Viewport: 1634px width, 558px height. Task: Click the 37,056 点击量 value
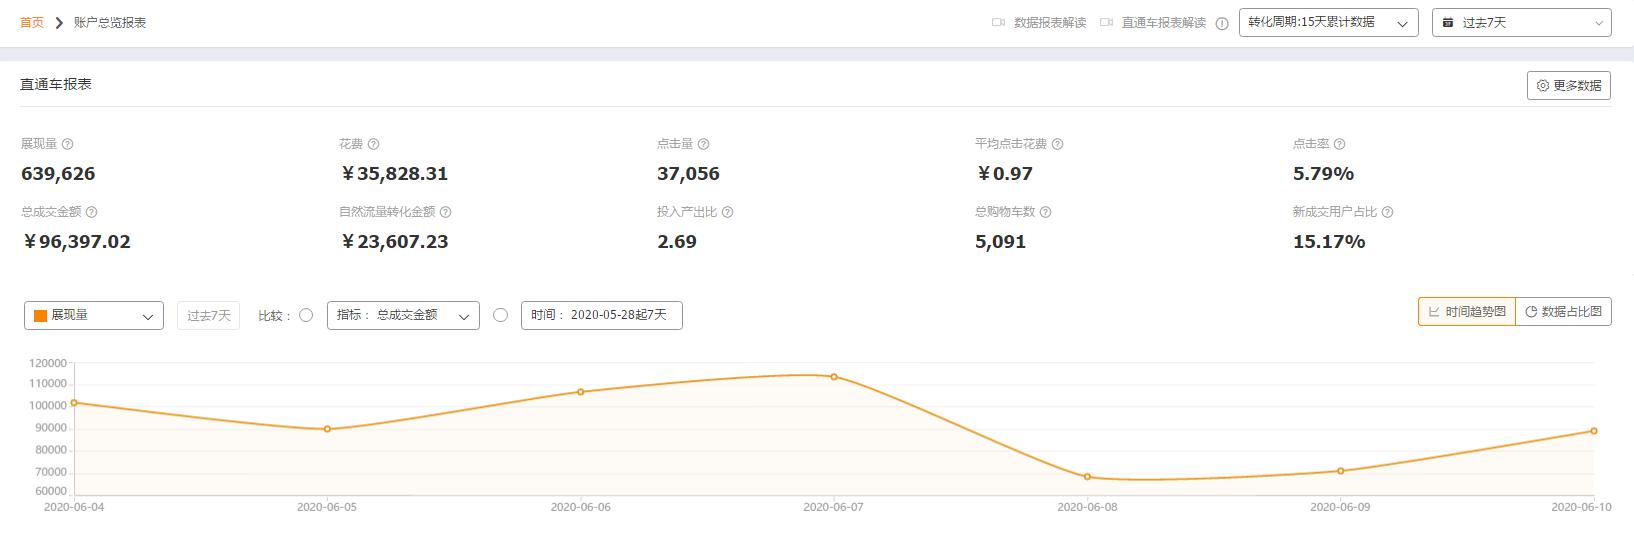tap(688, 174)
